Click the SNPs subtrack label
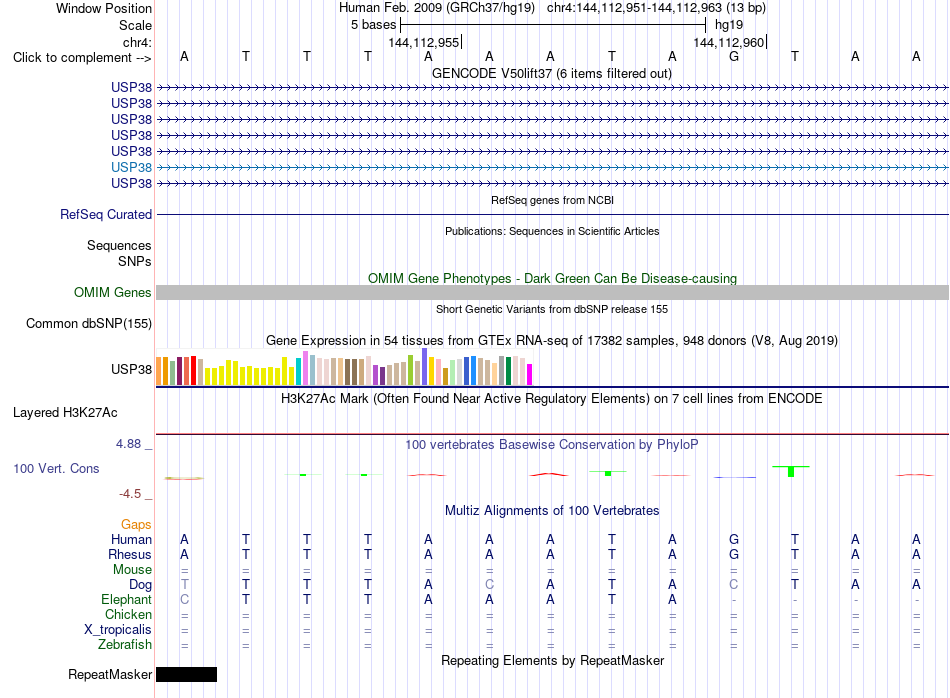This screenshot has height=698, width=950. click(x=135, y=261)
